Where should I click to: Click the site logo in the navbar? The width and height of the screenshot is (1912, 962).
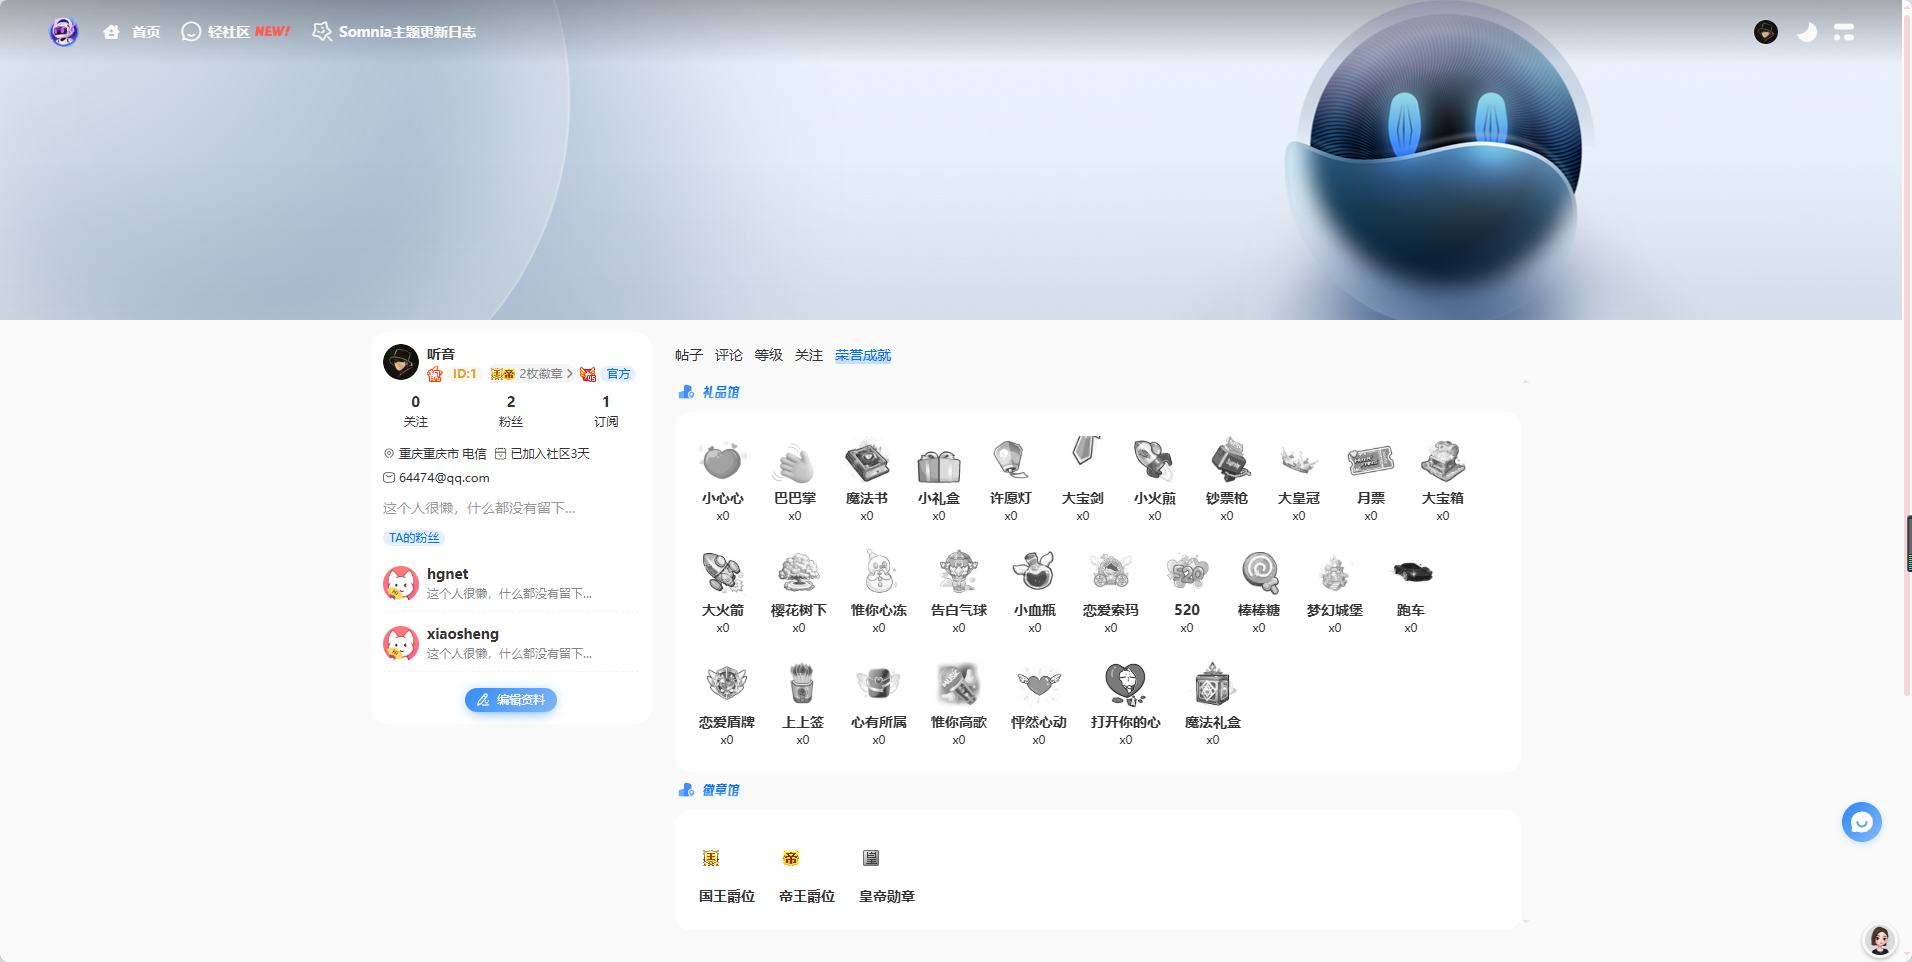pyautogui.click(x=64, y=32)
